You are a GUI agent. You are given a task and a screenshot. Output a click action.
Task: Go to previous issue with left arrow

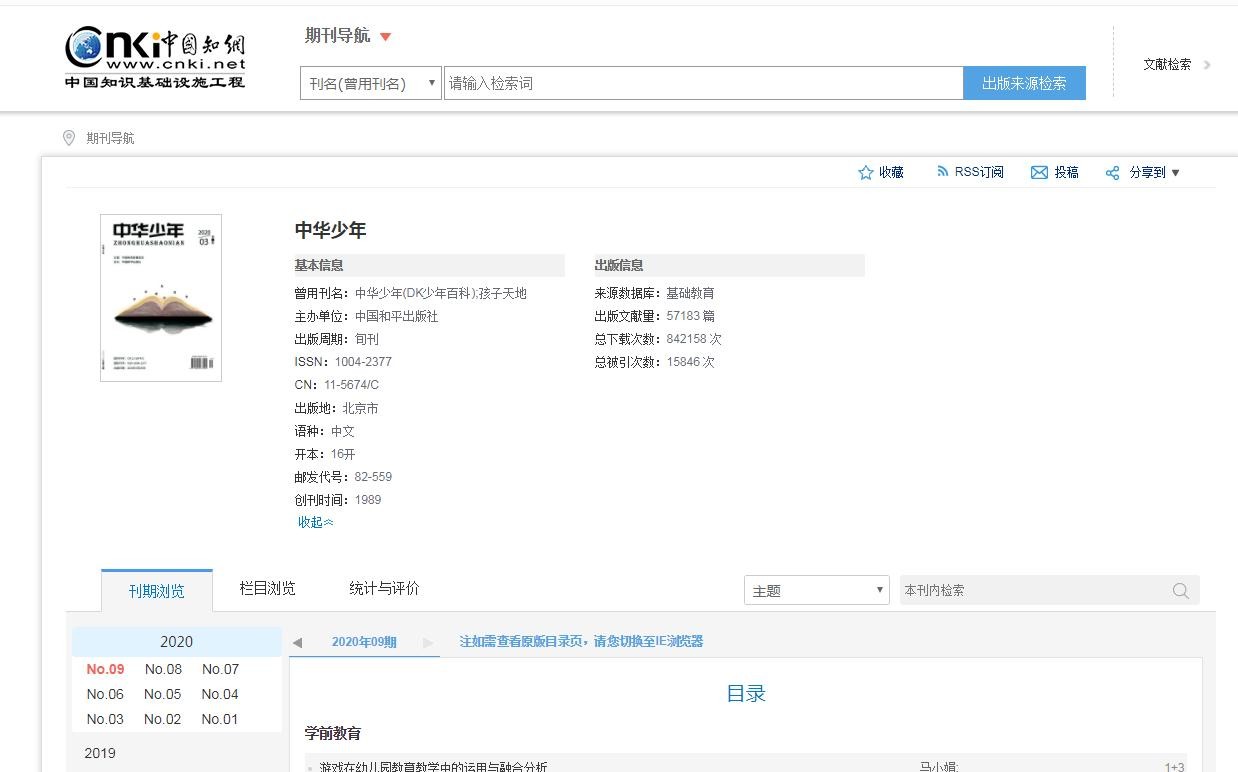click(x=297, y=642)
